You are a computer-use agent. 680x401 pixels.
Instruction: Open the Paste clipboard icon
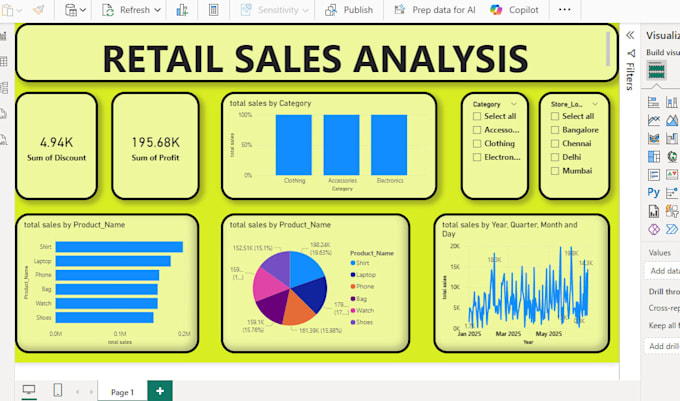(x=7, y=10)
